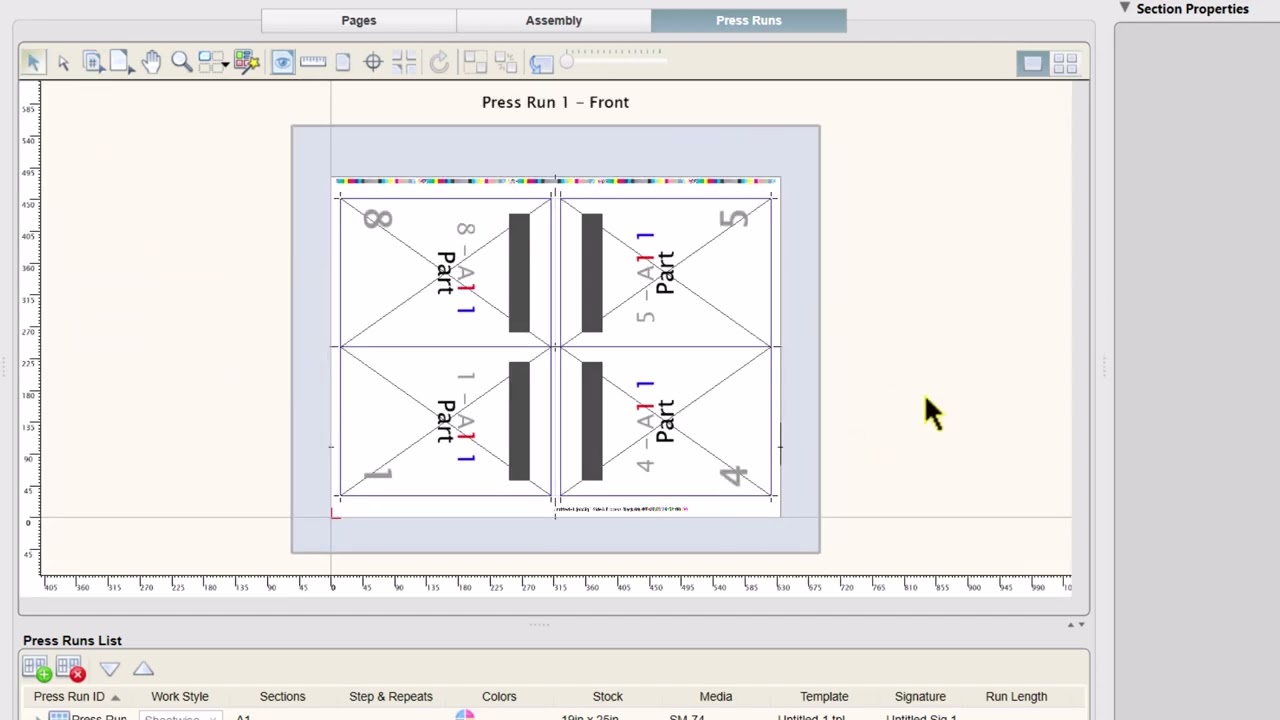Toggle the preview eye button
1280x720 pixels.
click(x=283, y=62)
